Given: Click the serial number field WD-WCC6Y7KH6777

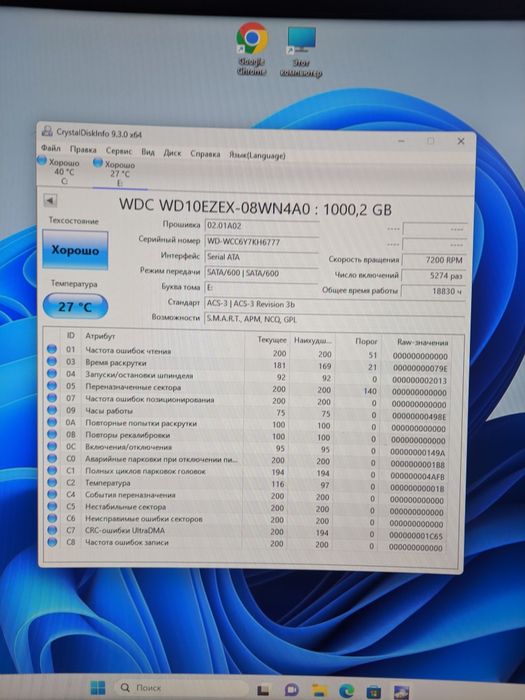Looking at the screenshot, I should tap(262, 242).
